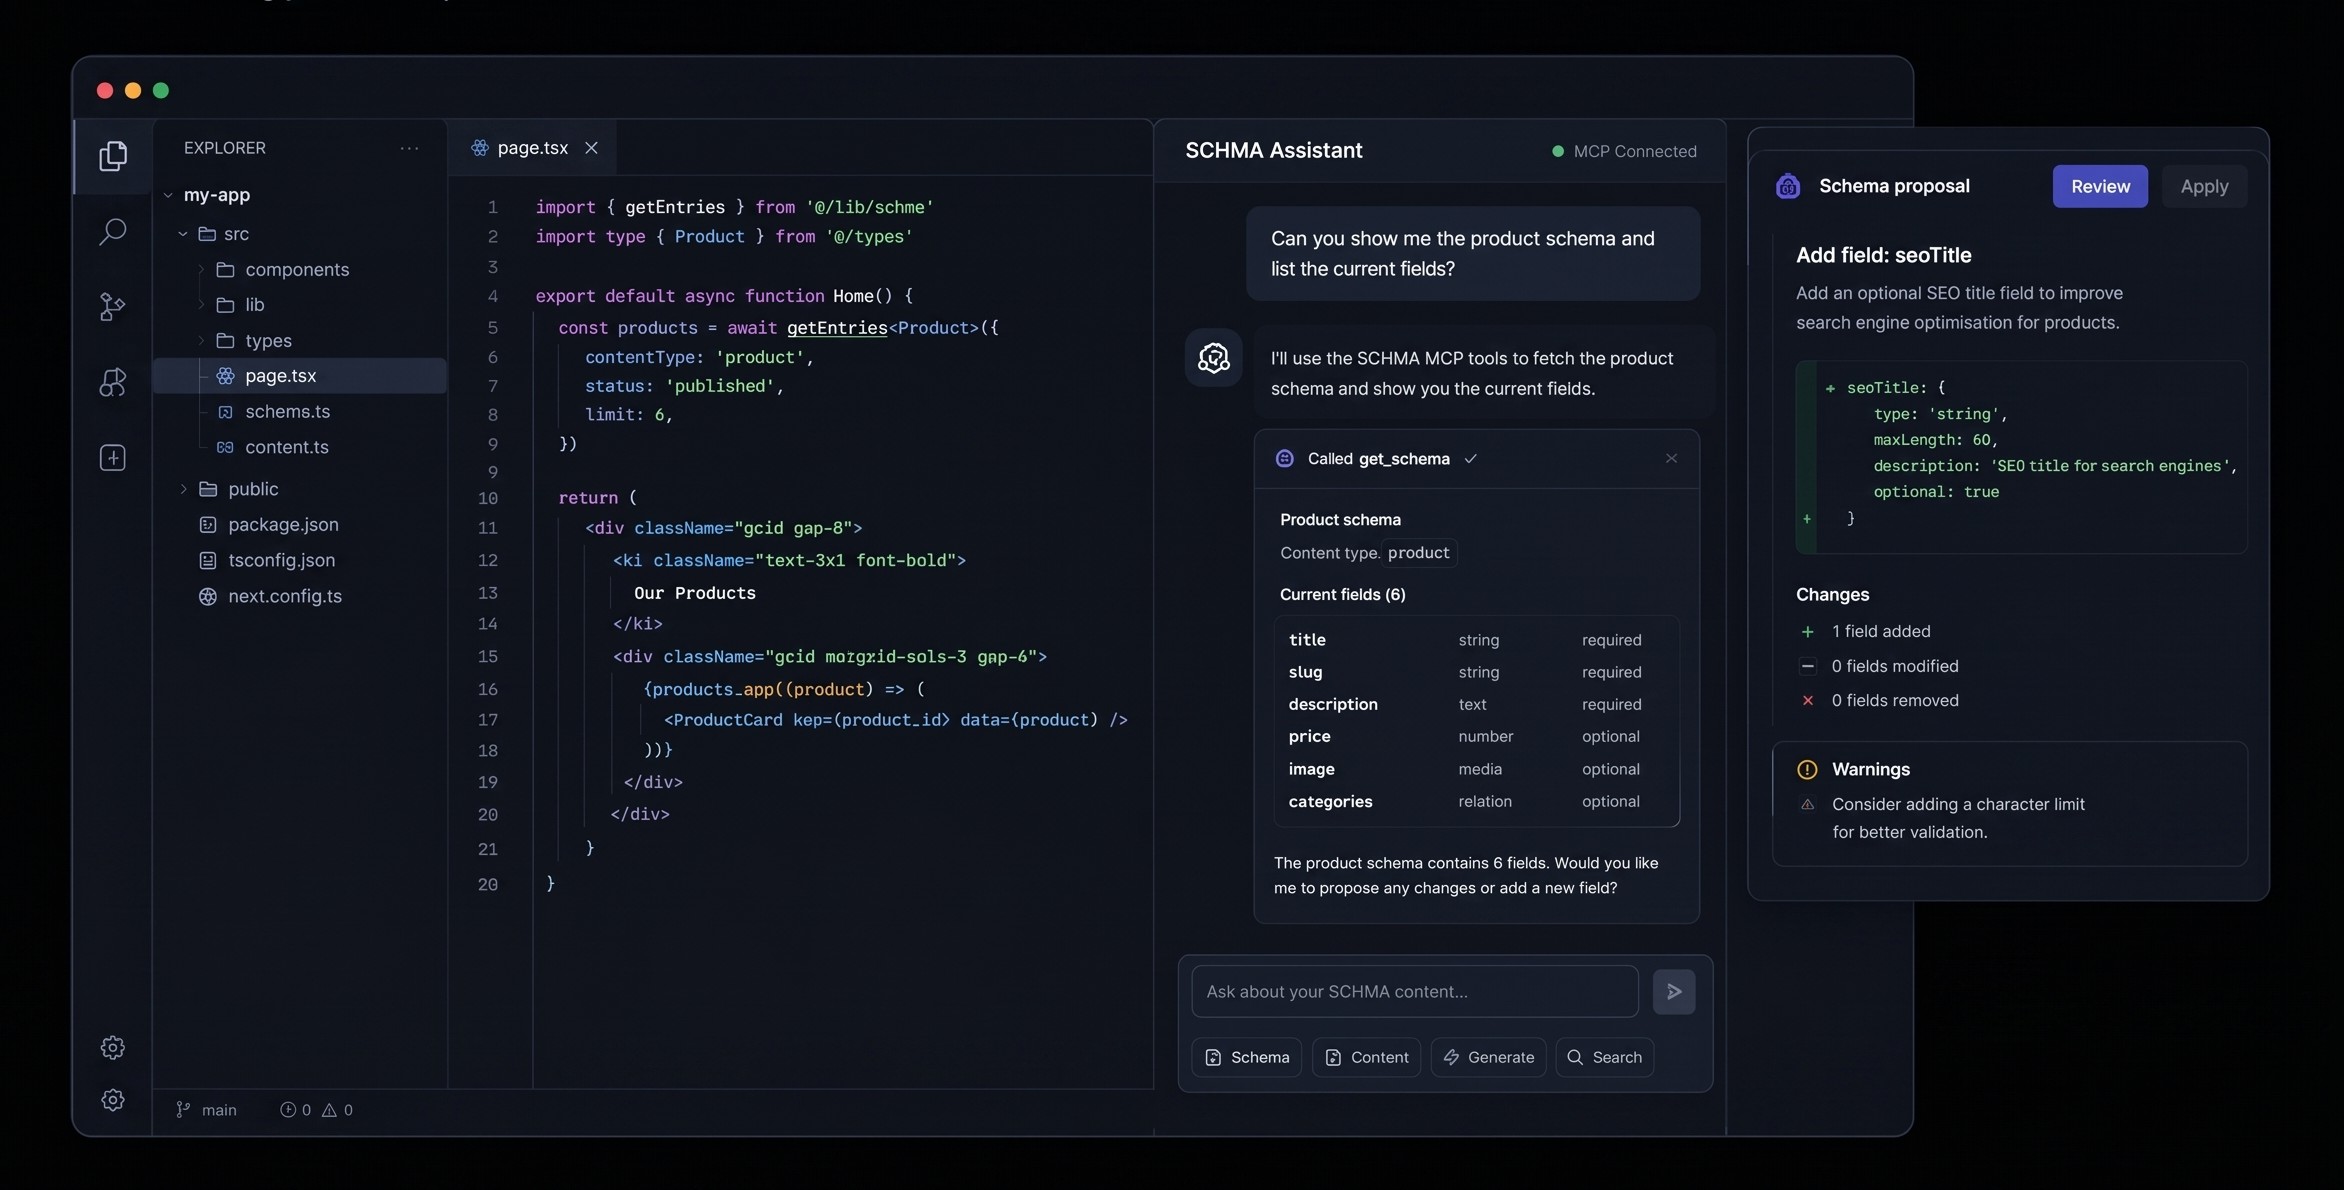Click Apply in Schema proposal panel
The height and width of the screenshot is (1190, 2344).
click(2204, 187)
